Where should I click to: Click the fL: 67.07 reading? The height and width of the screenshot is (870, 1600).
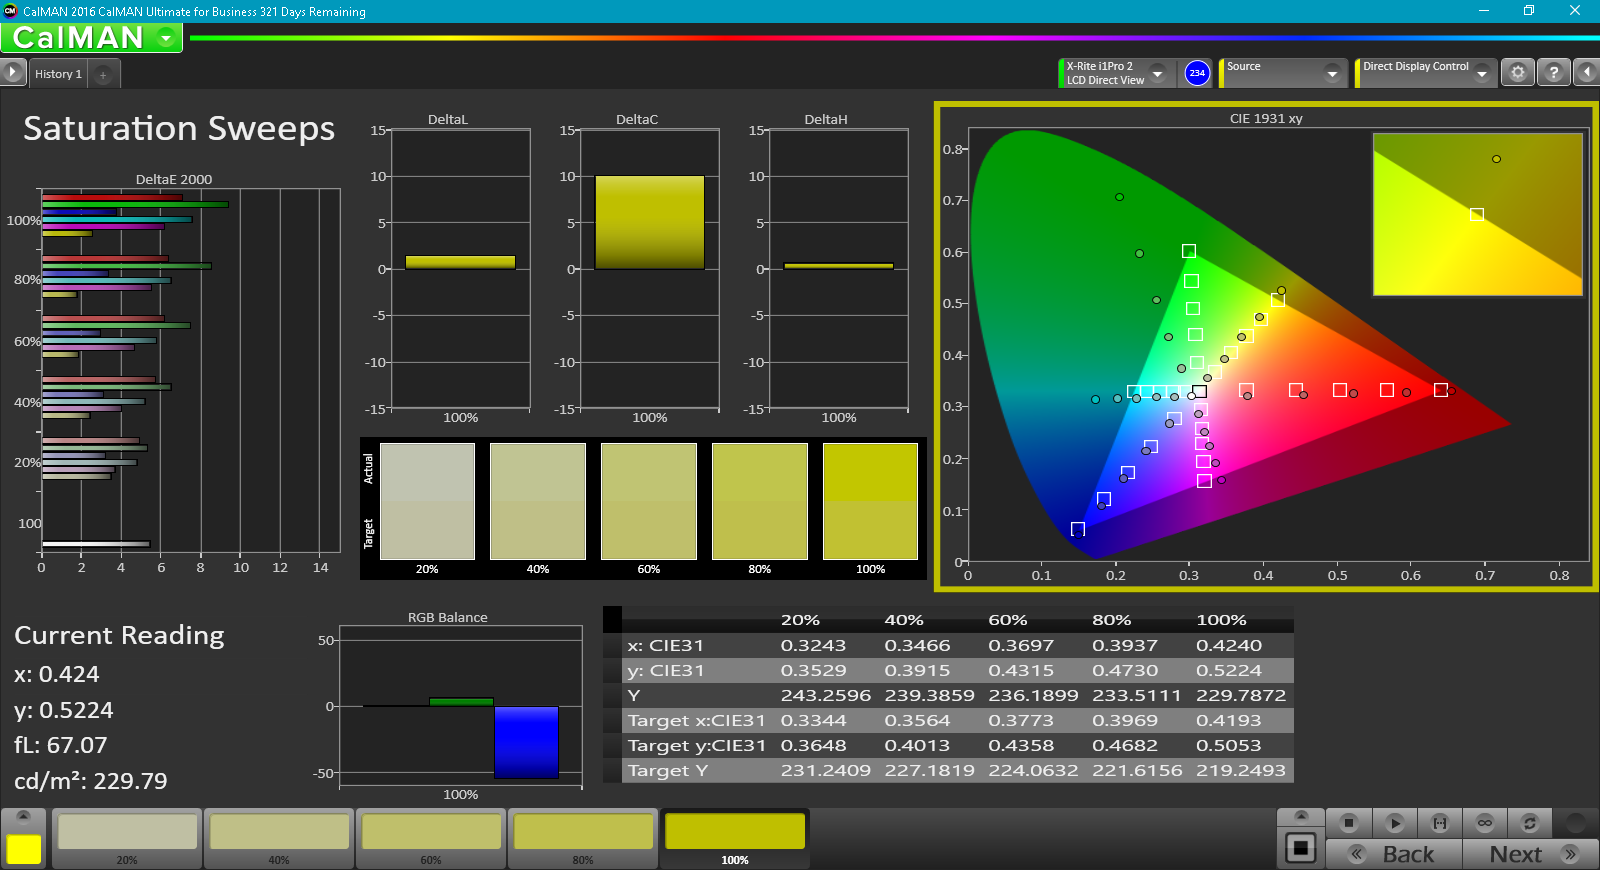[61, 745]
